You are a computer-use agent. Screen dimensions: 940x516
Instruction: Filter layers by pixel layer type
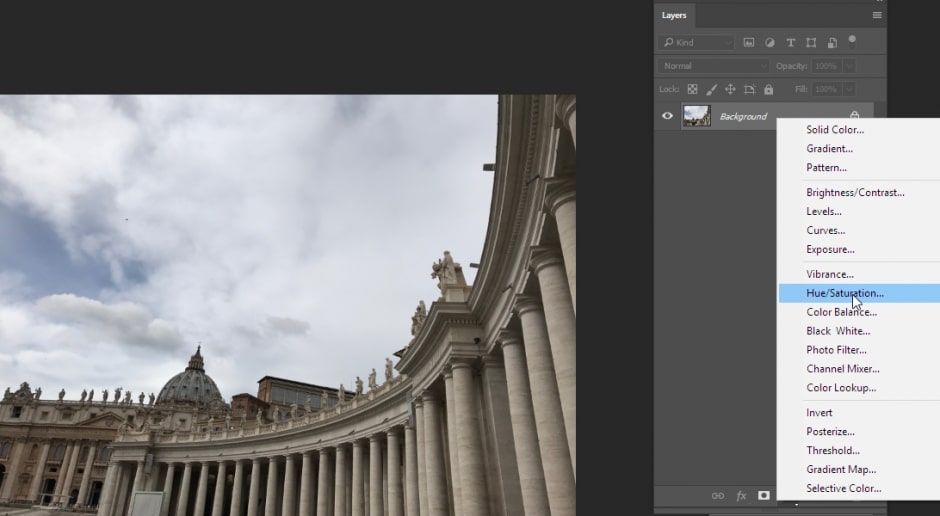coord(749,43)
